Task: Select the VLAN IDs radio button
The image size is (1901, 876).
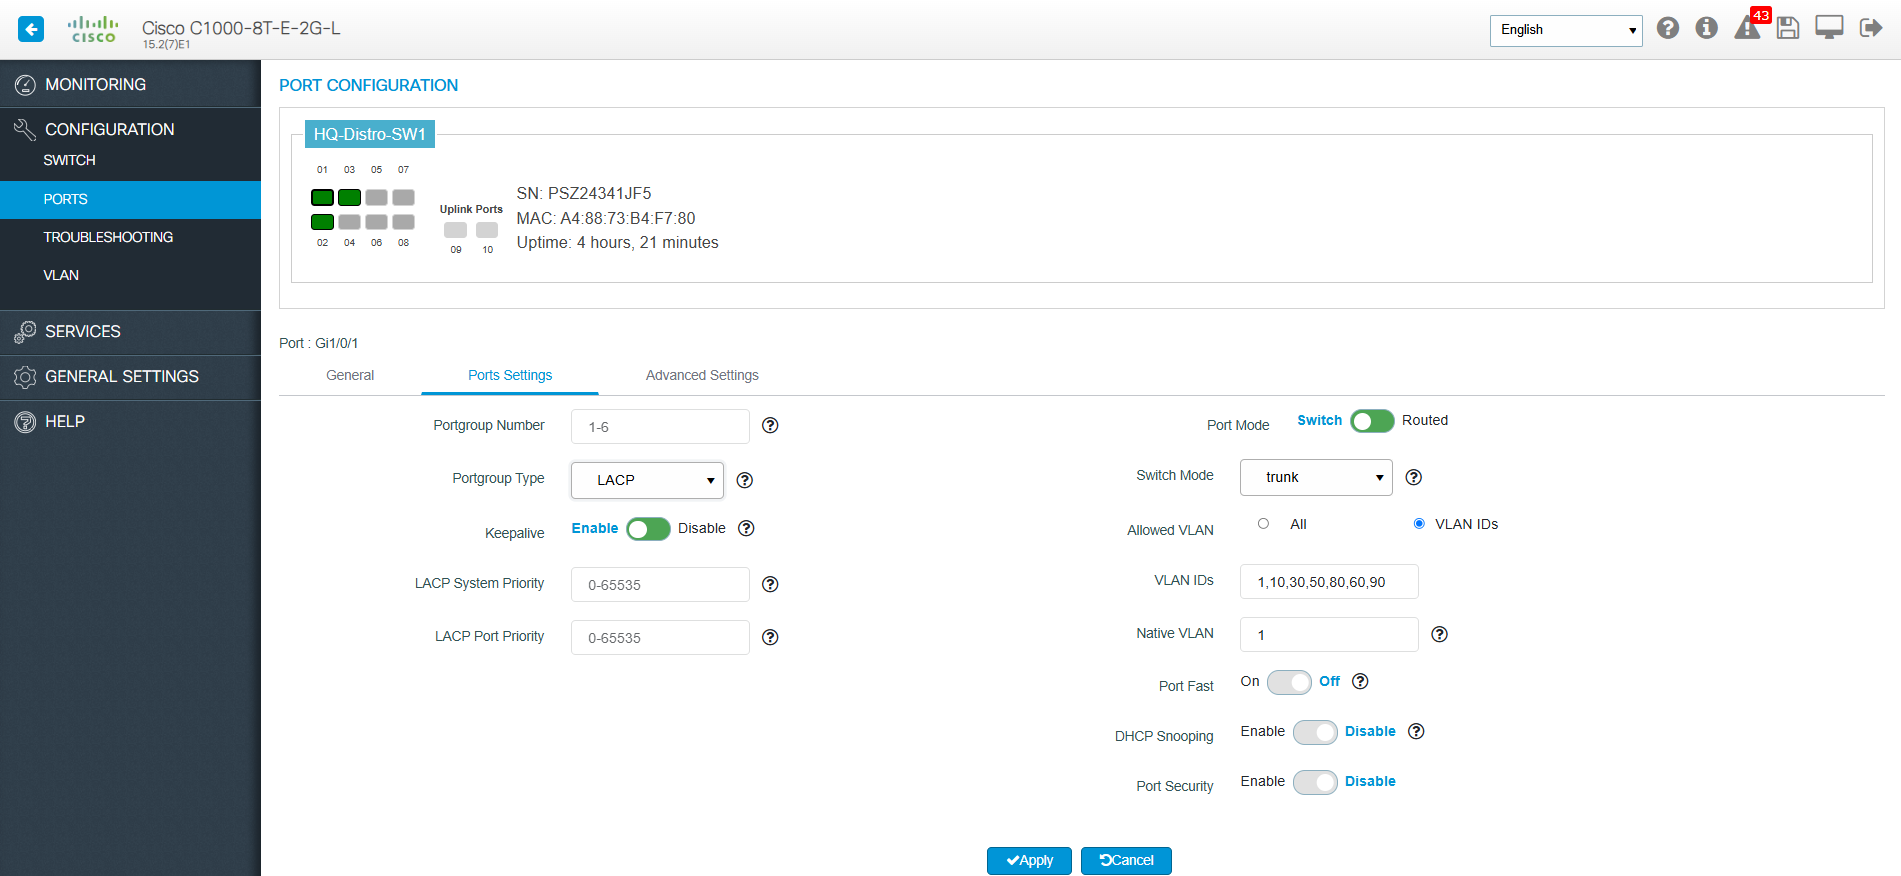Action: [1419, 523]
